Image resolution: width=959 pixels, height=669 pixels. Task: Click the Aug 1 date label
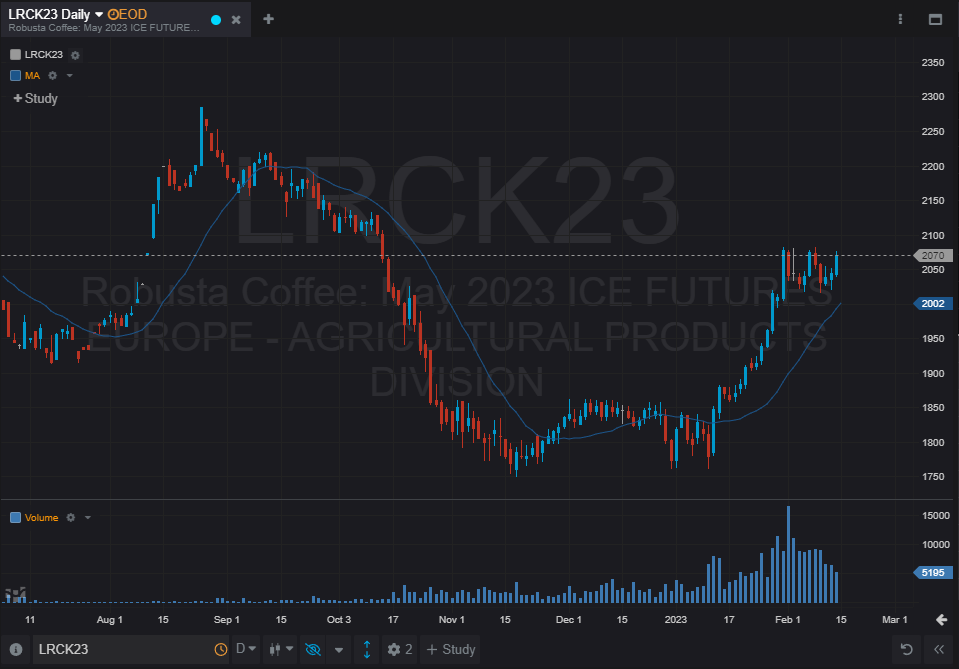click(109, 619)
